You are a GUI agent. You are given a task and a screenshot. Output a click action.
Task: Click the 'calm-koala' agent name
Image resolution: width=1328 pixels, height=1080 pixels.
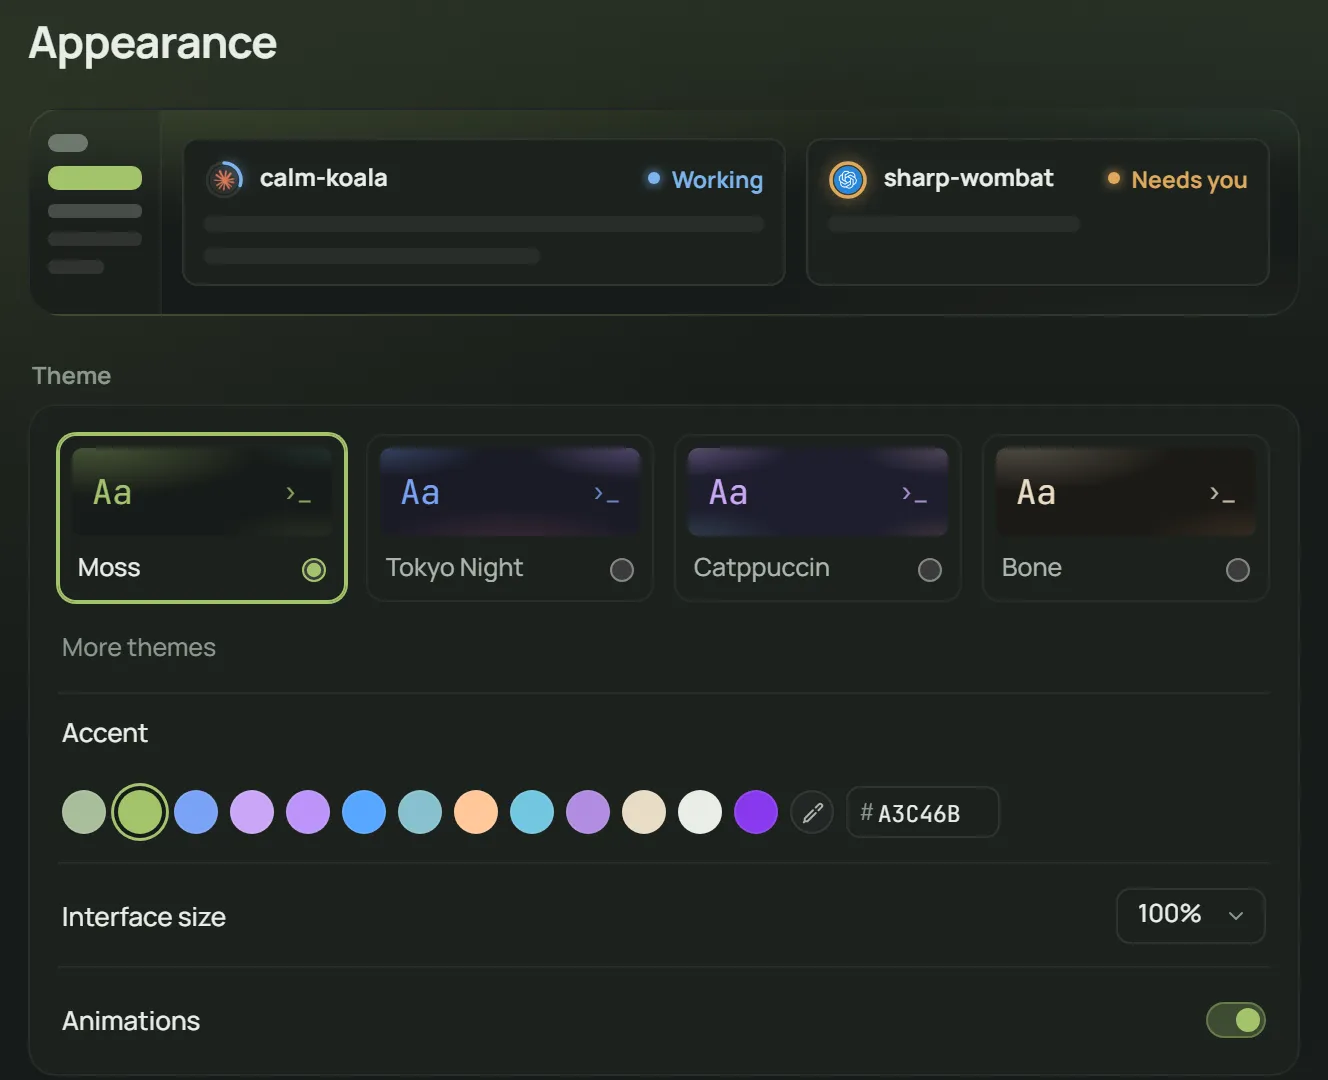coord(323,178)
